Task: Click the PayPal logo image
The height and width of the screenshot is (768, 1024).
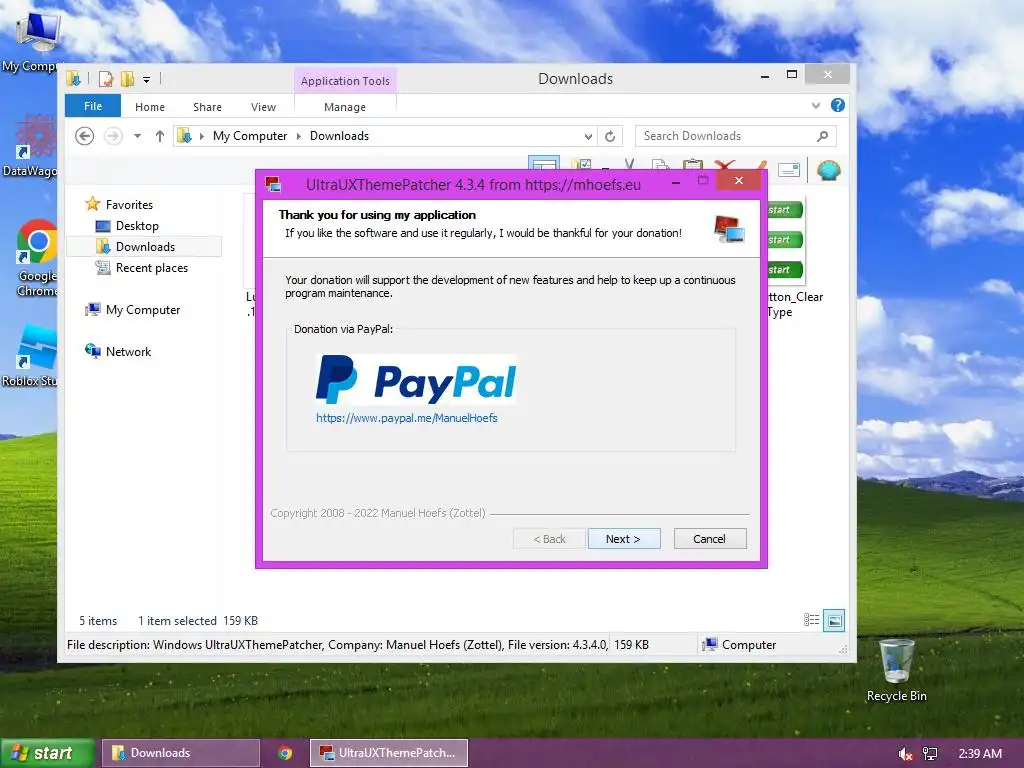Action: [x=416, y=379]
